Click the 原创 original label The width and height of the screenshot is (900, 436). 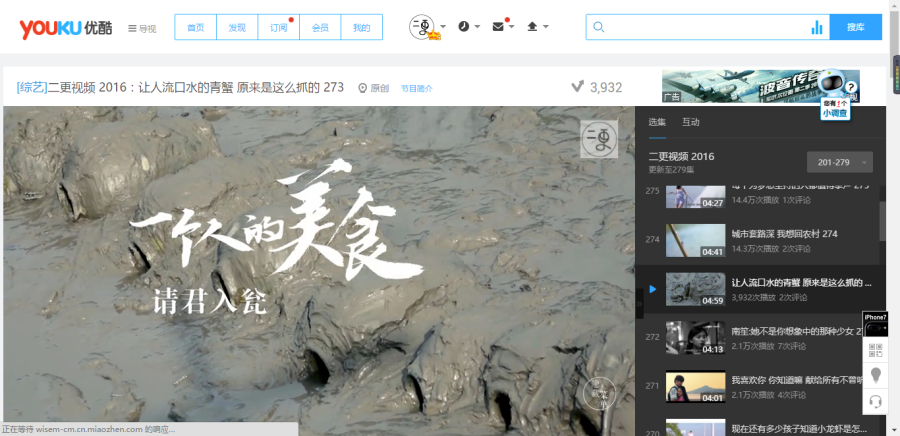tap(374, 88)
